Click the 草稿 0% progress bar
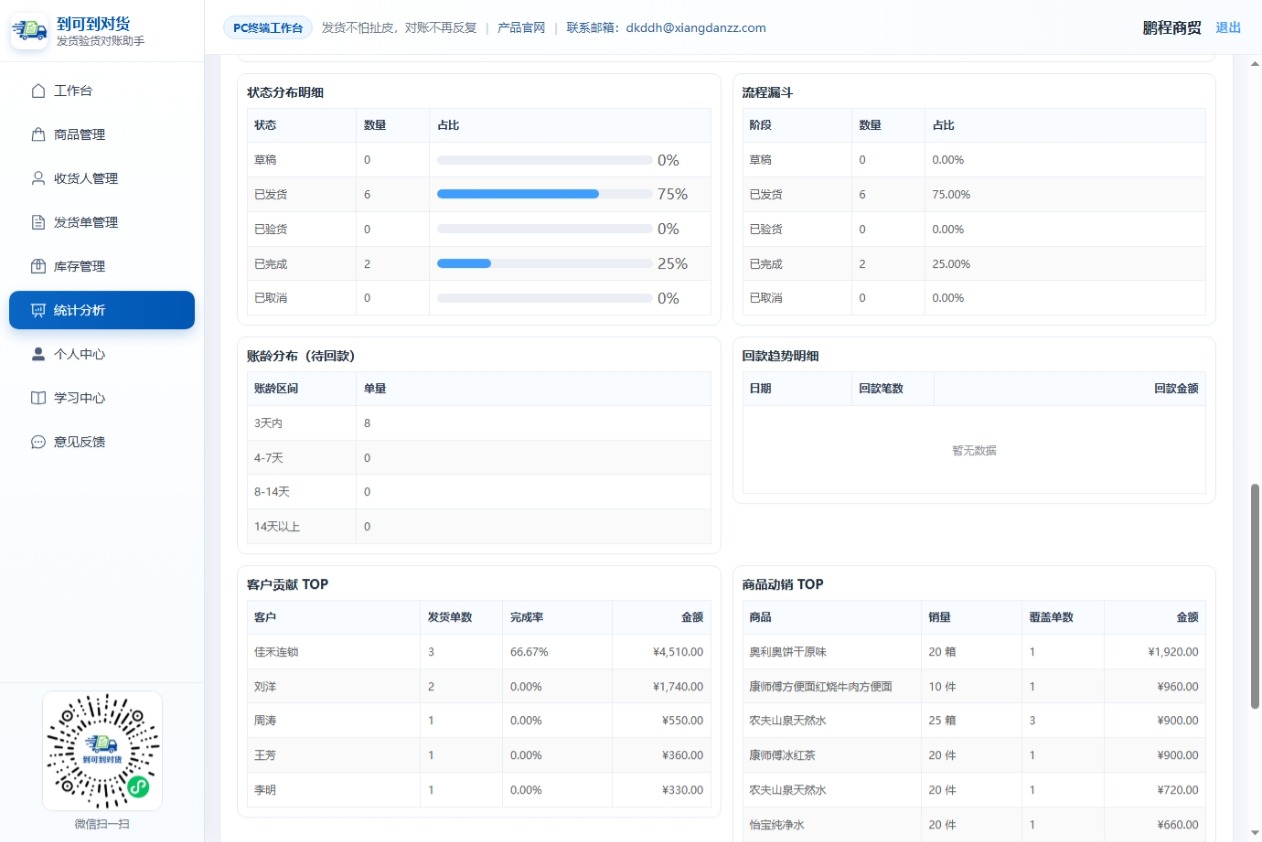Viewport: 1262px width, 842px height. click(545, 160)
